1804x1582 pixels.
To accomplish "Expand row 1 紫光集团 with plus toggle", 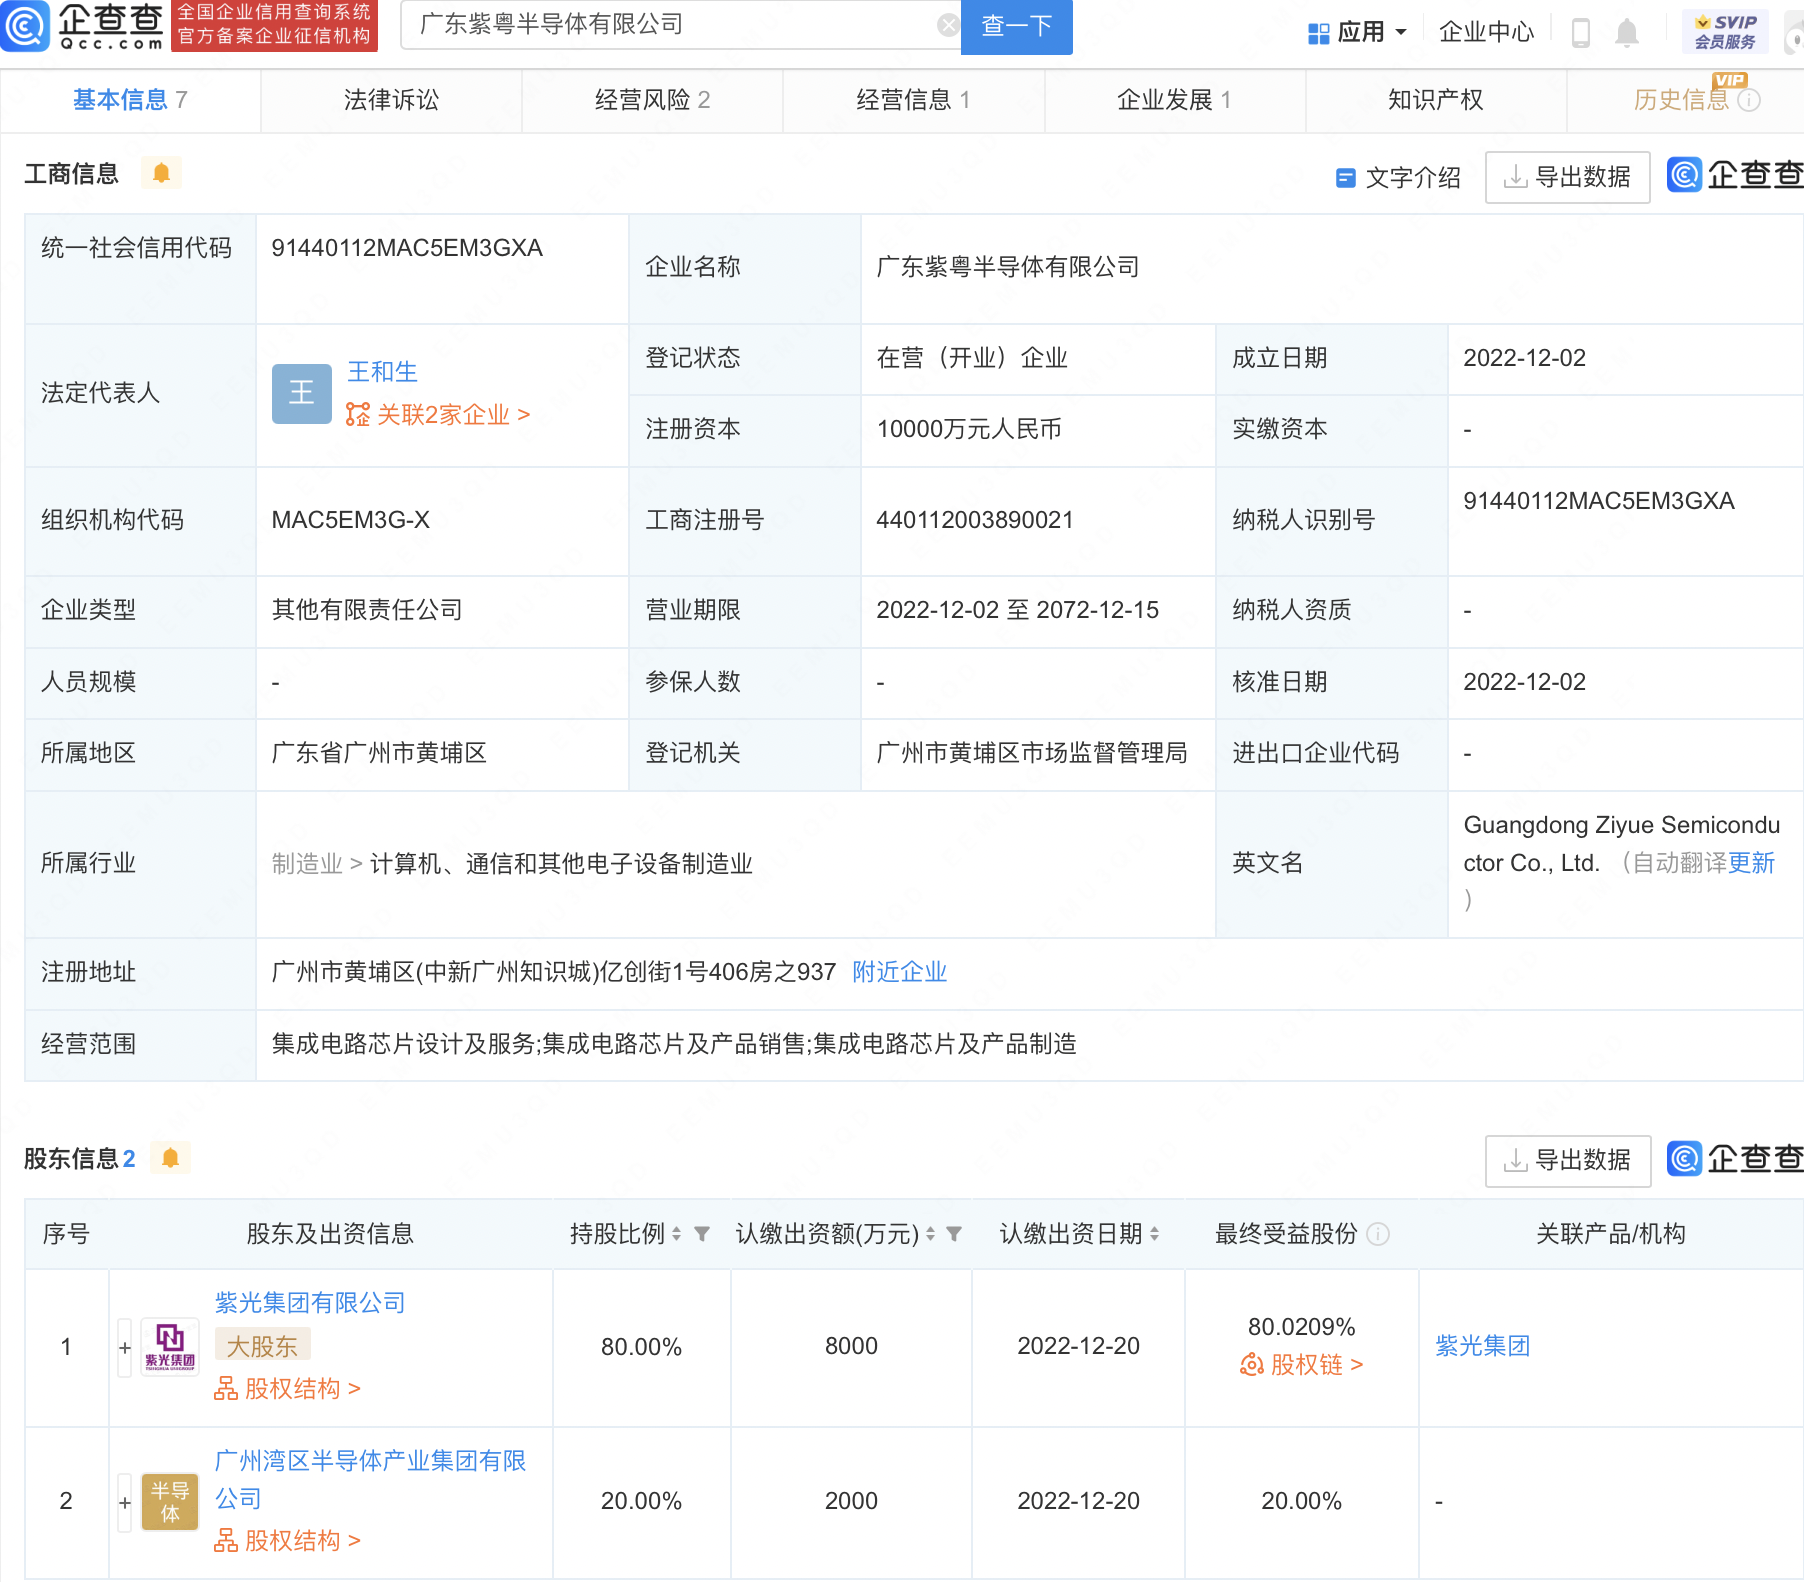I will pos(125,1348).
